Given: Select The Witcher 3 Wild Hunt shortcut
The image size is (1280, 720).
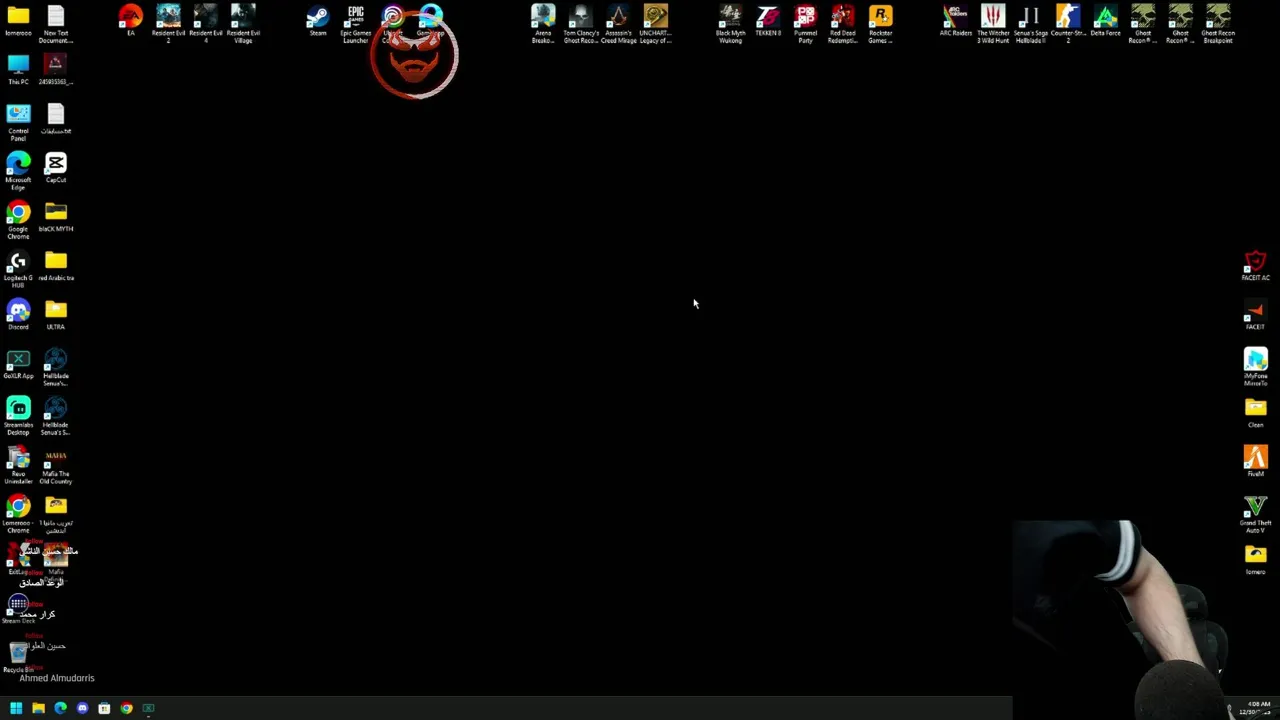Looking at the screenshot, I should click(x=993, y=22).
